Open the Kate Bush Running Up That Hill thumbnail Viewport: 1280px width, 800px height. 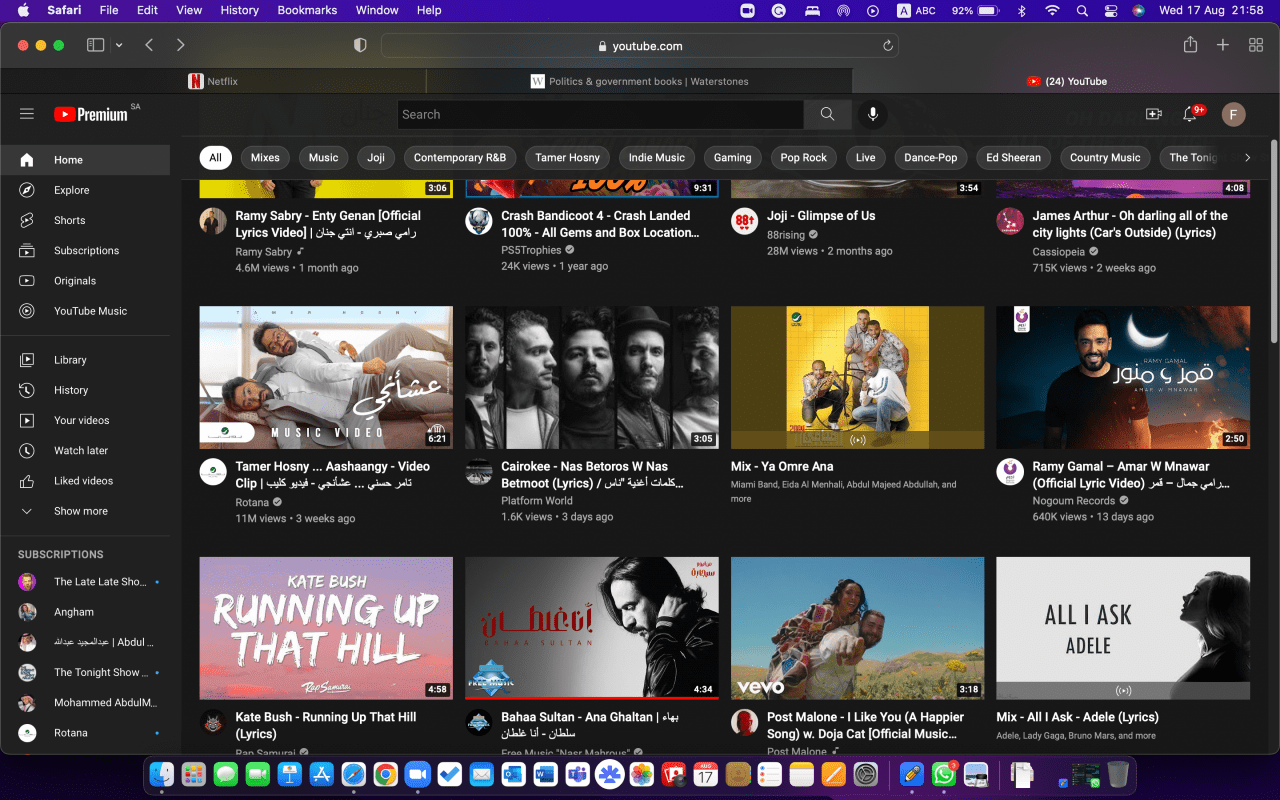tap(326, 628)
